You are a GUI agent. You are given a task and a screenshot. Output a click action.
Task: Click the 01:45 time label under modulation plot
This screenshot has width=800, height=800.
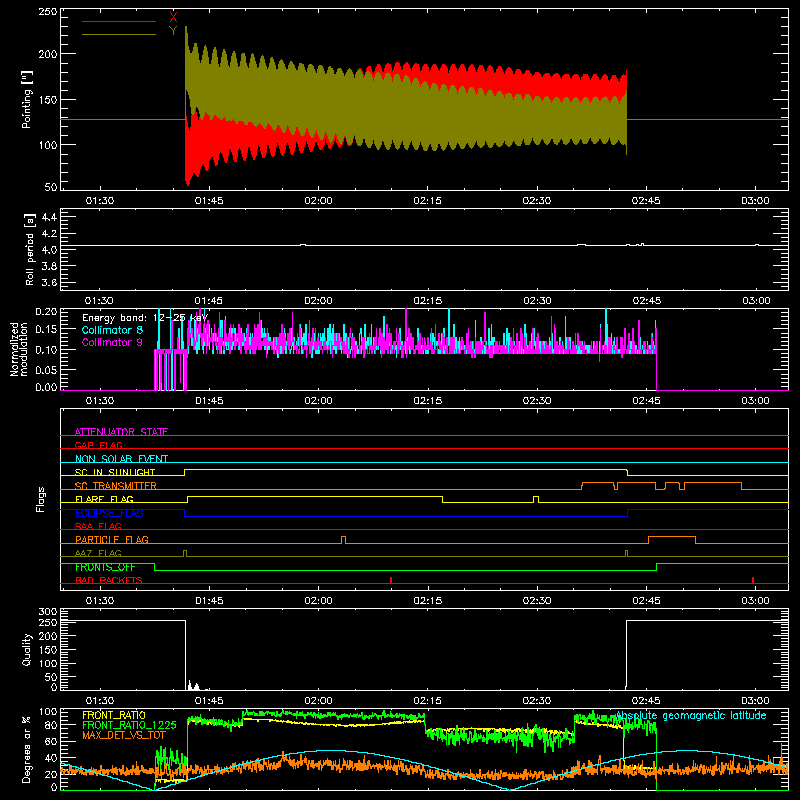[x=209, y=401]
